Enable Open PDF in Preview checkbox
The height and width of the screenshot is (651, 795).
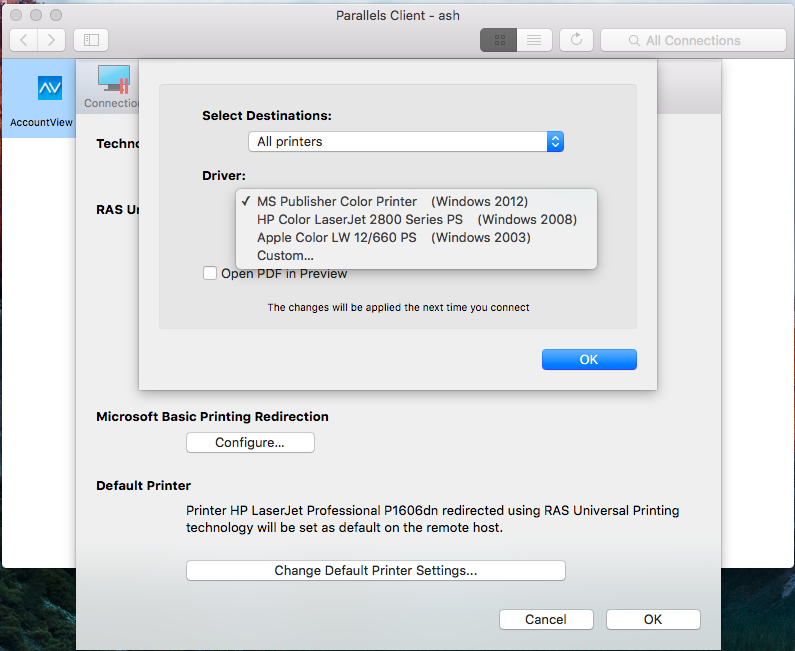pyautogui.click(x=210, y=273)
